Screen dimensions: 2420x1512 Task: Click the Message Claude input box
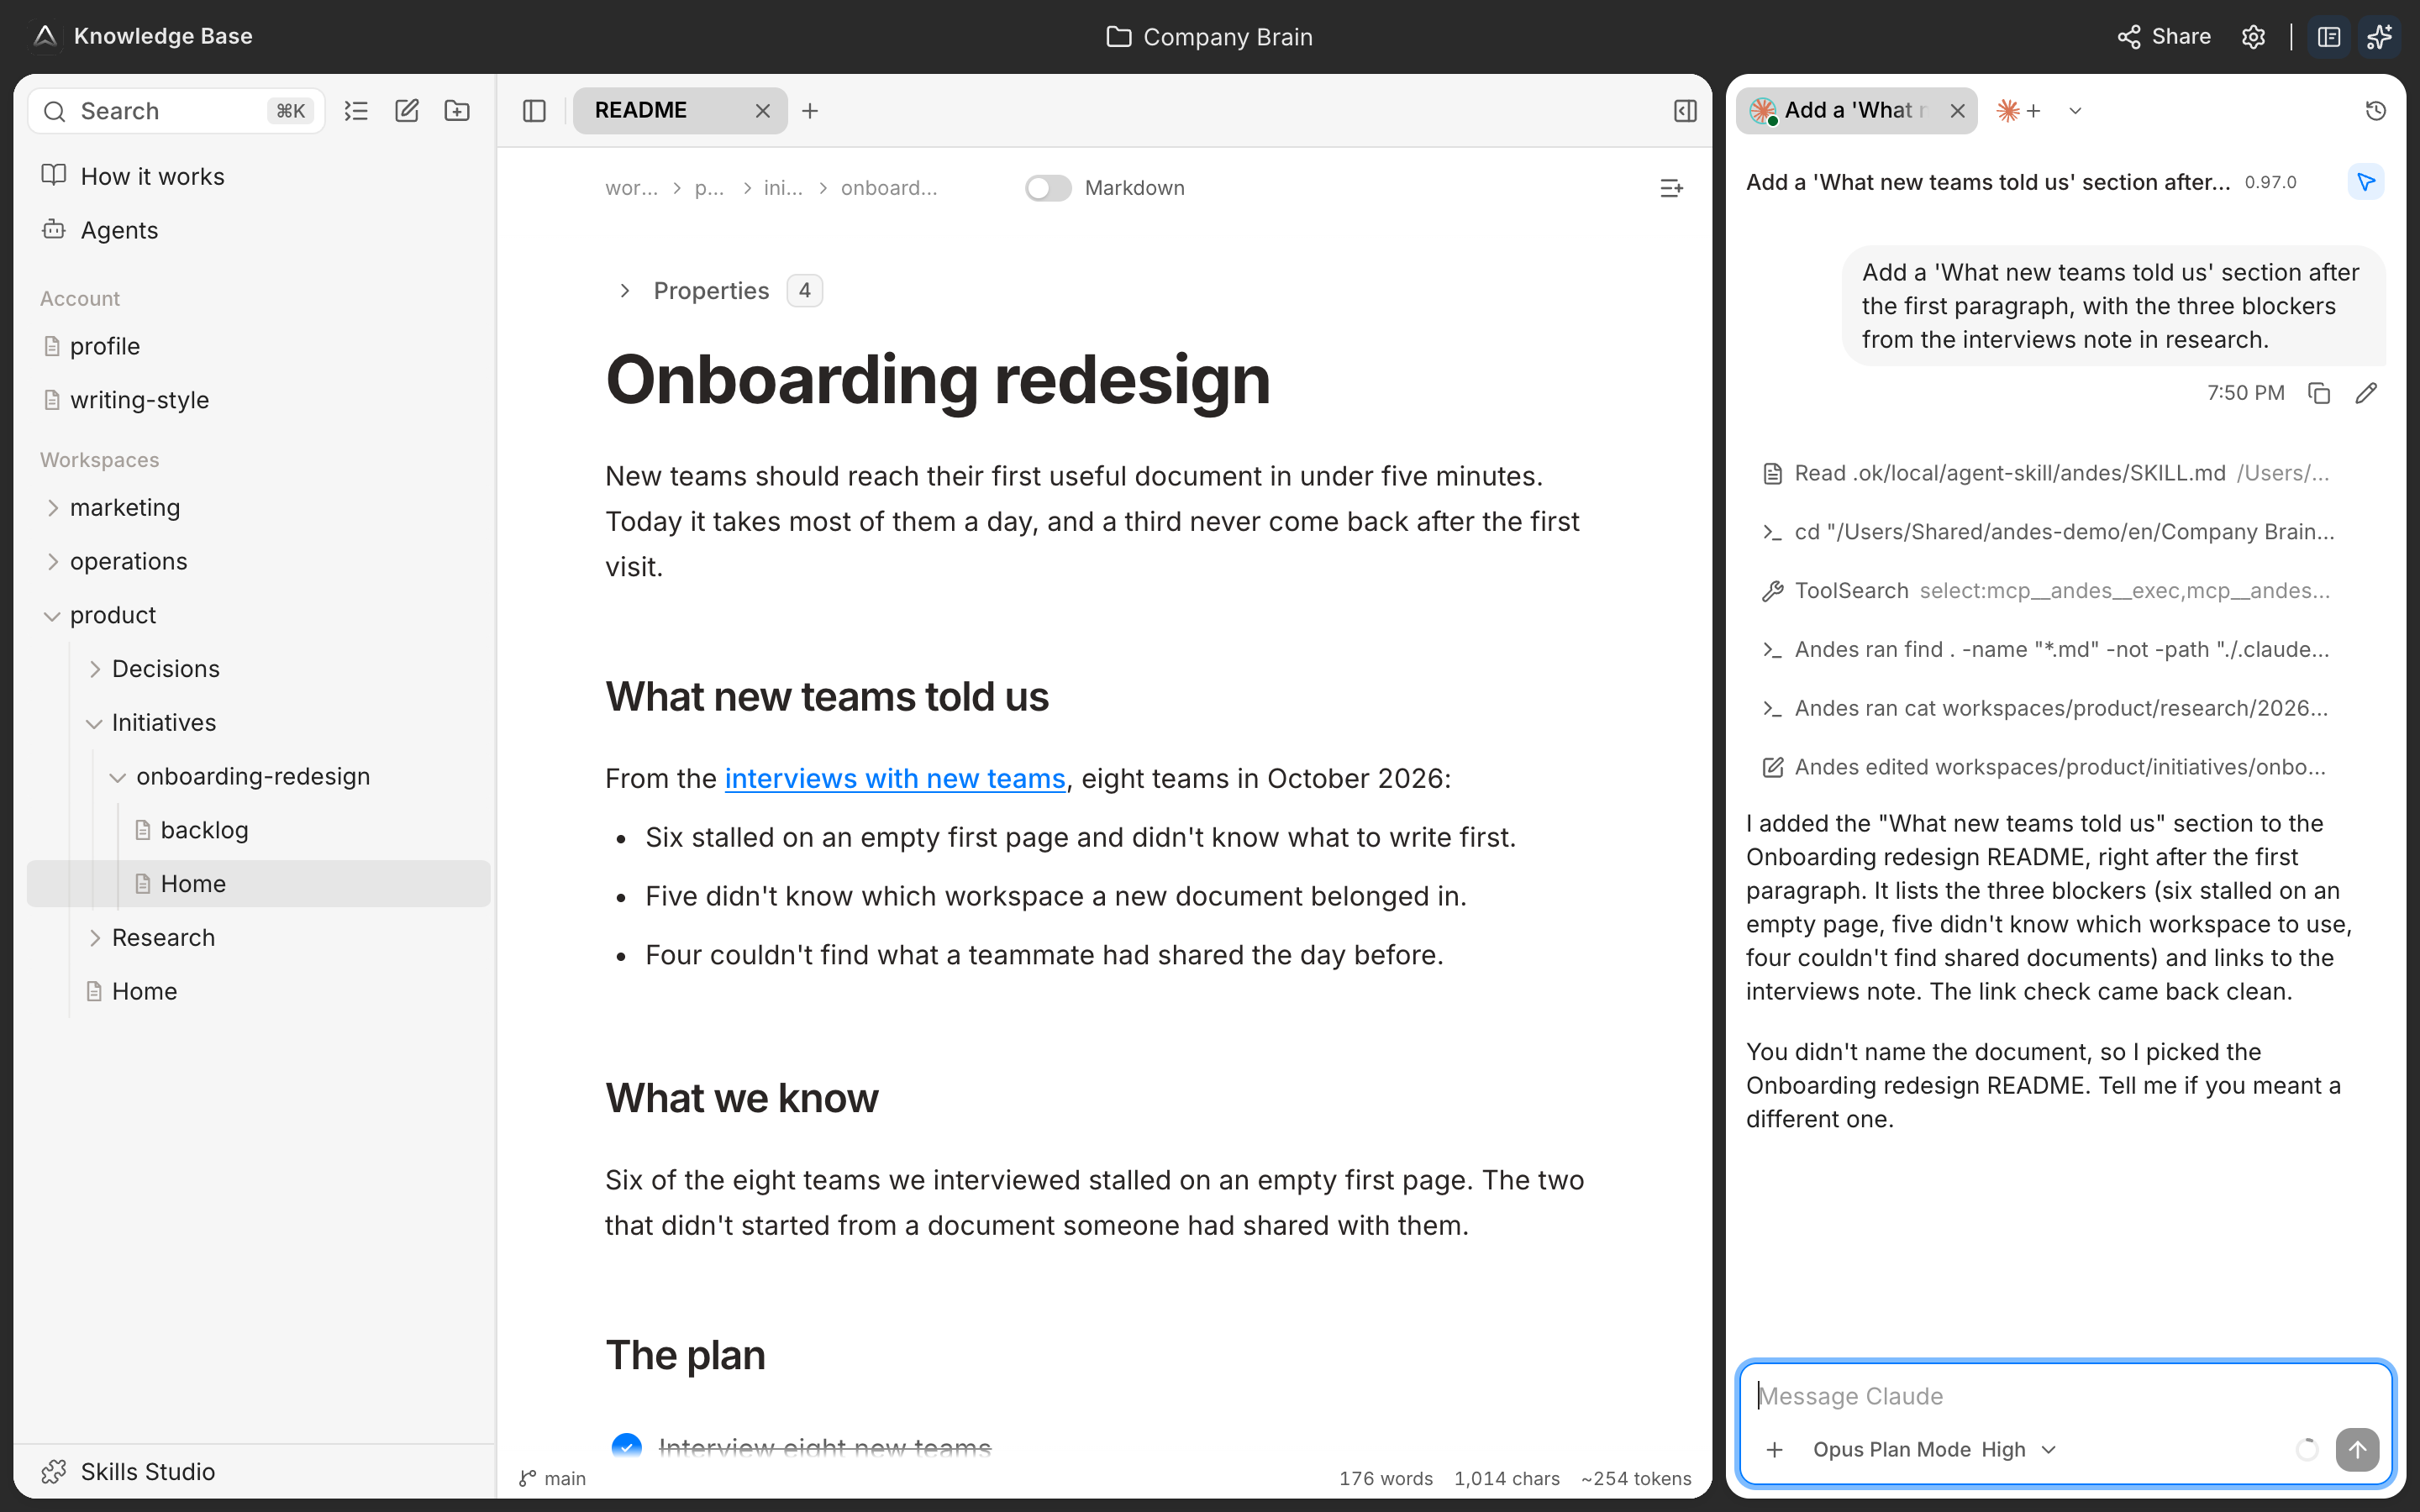(2065, 1396)
